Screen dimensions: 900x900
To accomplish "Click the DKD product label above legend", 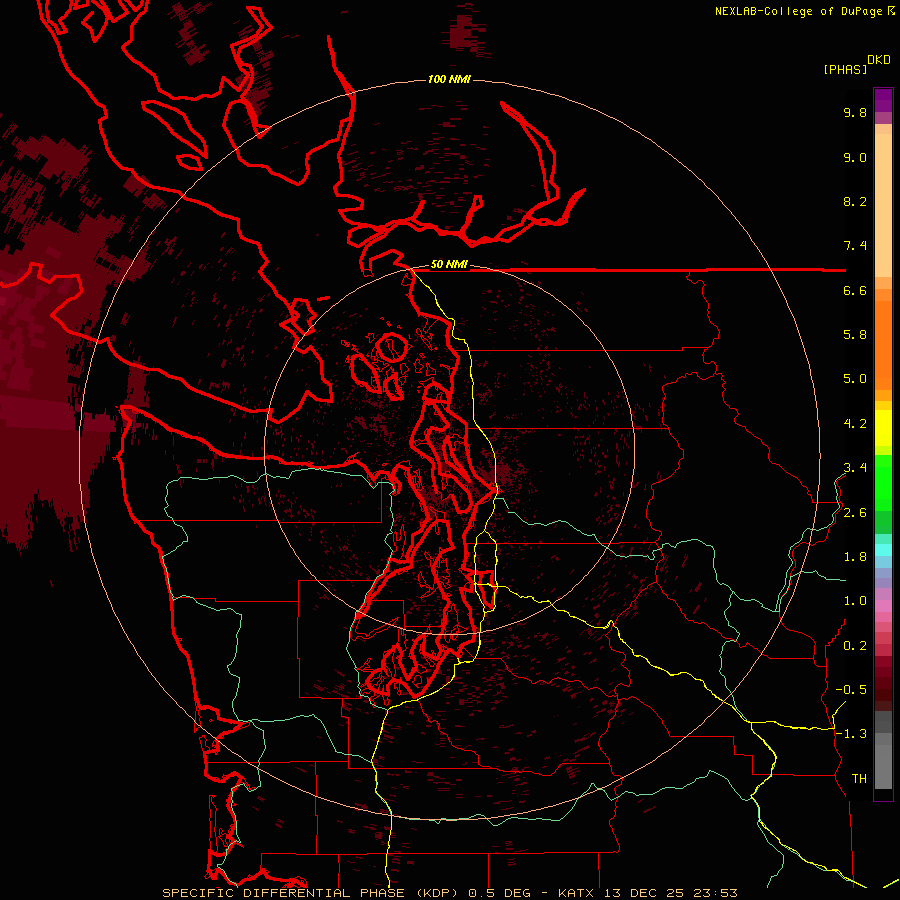I will tap(879, 60).
